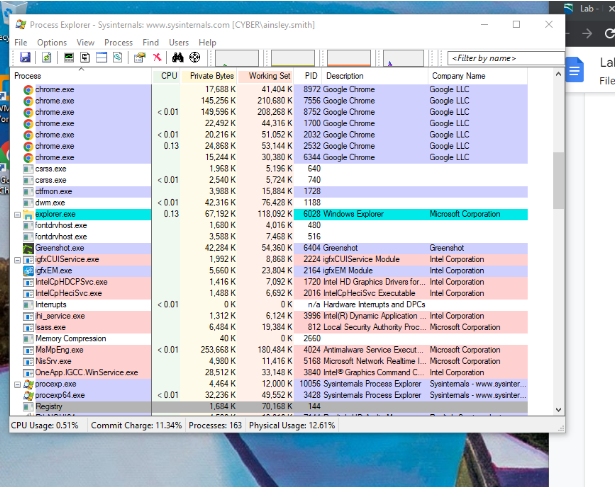Sort by the Process column header
This screenshot has width=615, height=487.
81,76
